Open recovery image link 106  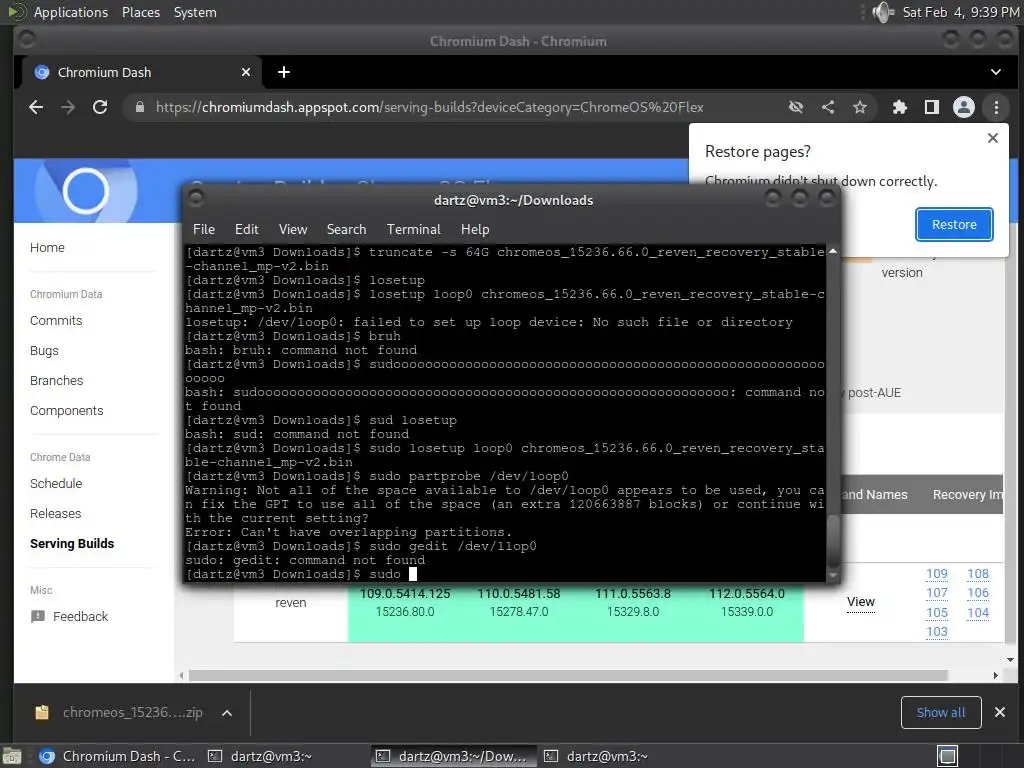pos(978,593)
